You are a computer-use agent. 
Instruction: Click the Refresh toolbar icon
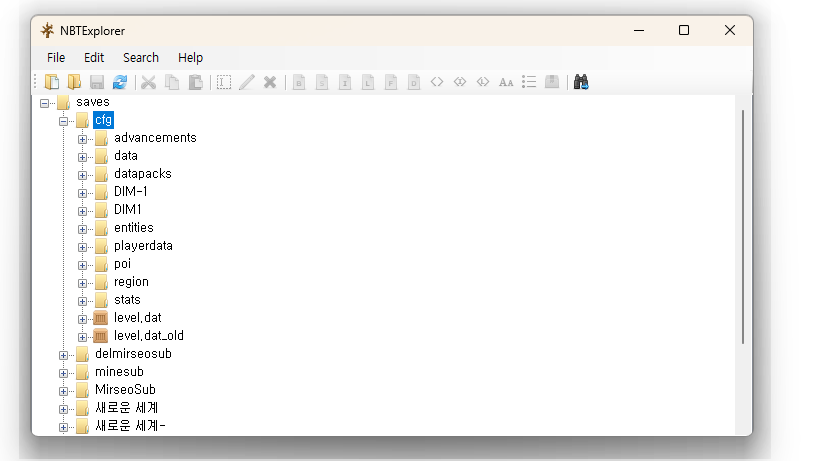(x=120, y=82)
